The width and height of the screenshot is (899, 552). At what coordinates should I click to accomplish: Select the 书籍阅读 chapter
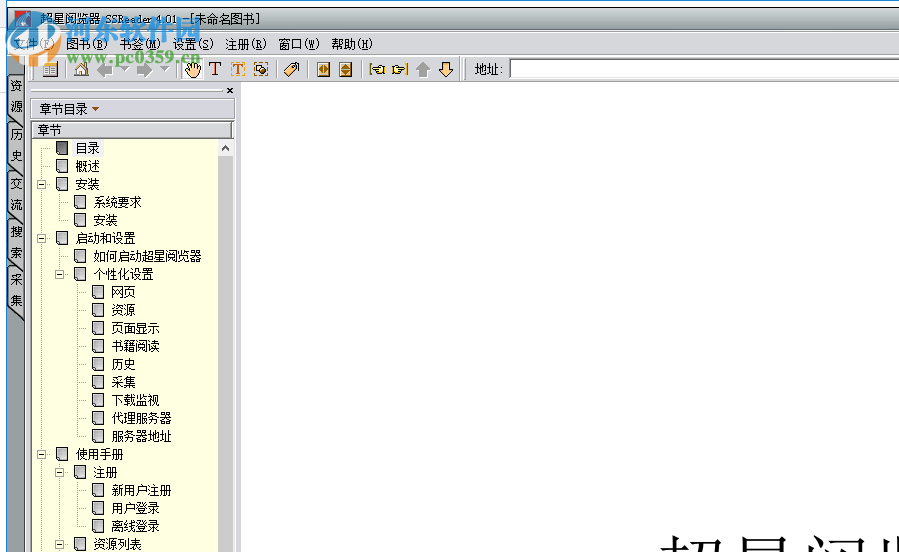click(x=135, y=346)
